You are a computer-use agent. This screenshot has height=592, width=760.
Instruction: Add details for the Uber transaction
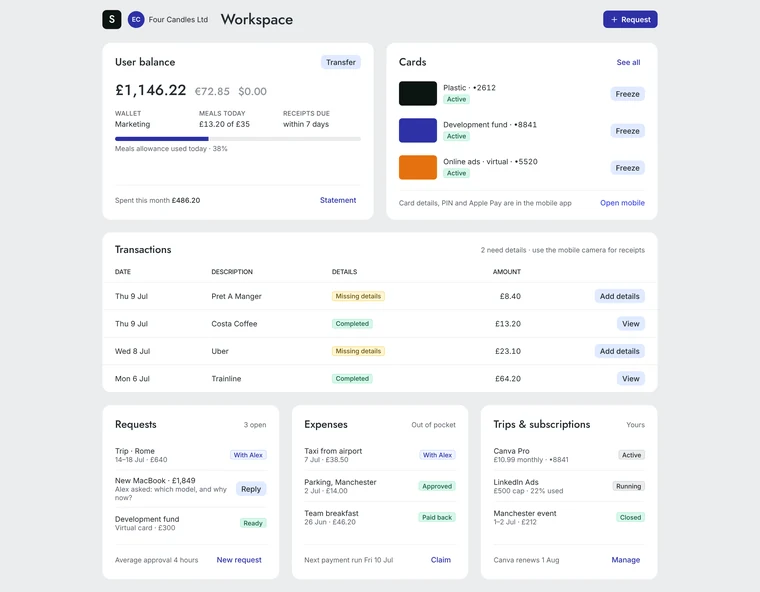coord(619,351)
